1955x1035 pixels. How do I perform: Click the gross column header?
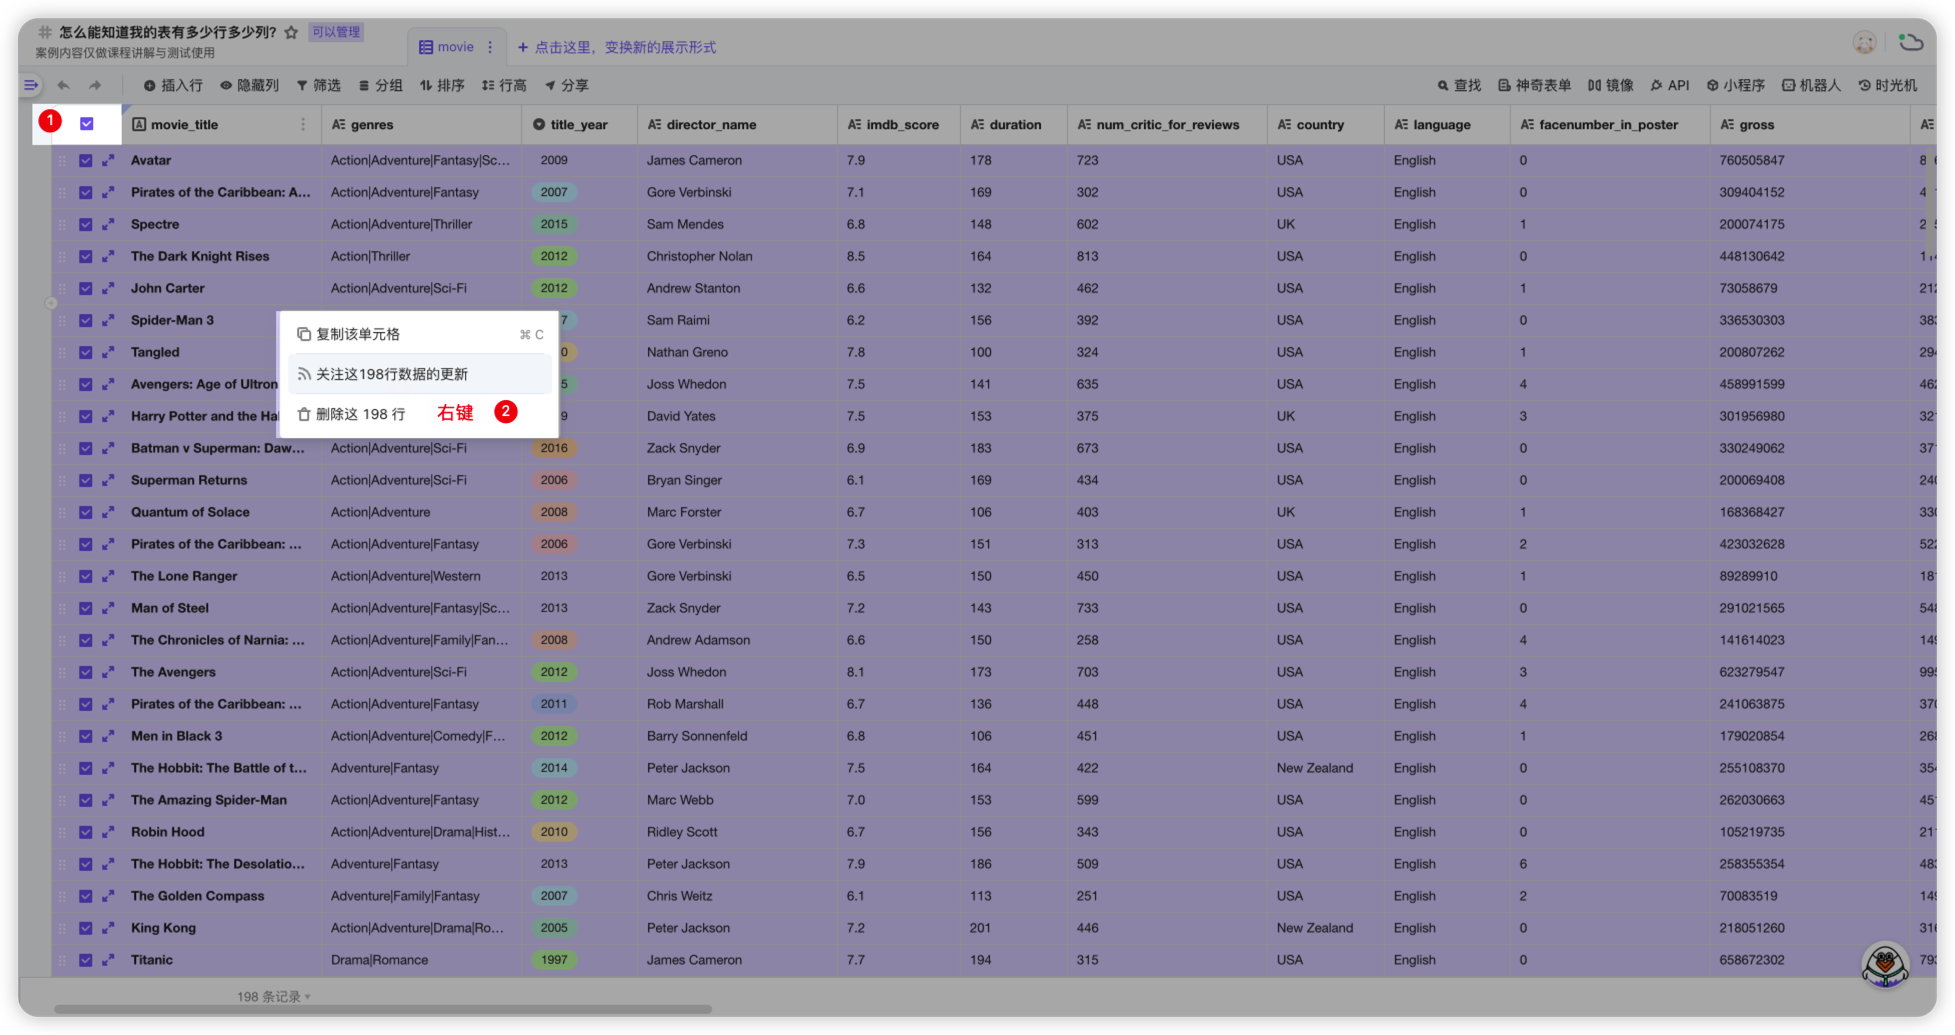[x=1809, y=125]
